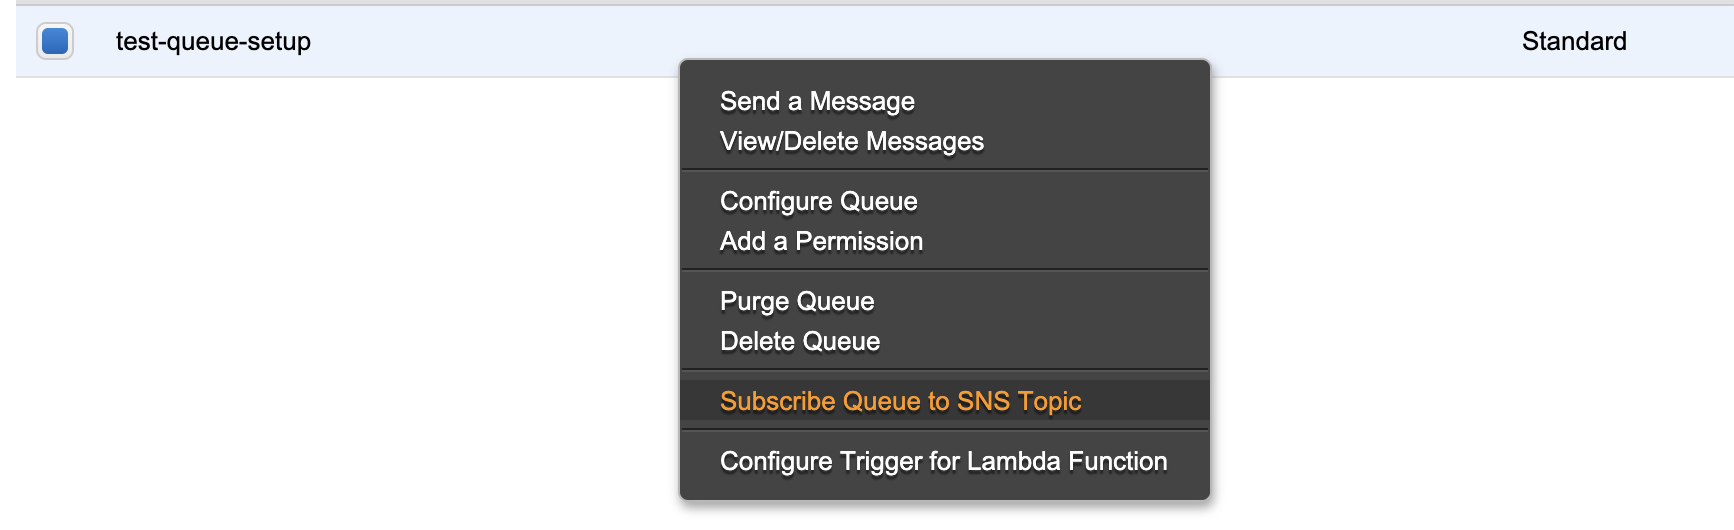The height and width of the screenshot is (530, 1734).
Task: Empty the queue with Purge Queue
Action: [x=797, y=301]
